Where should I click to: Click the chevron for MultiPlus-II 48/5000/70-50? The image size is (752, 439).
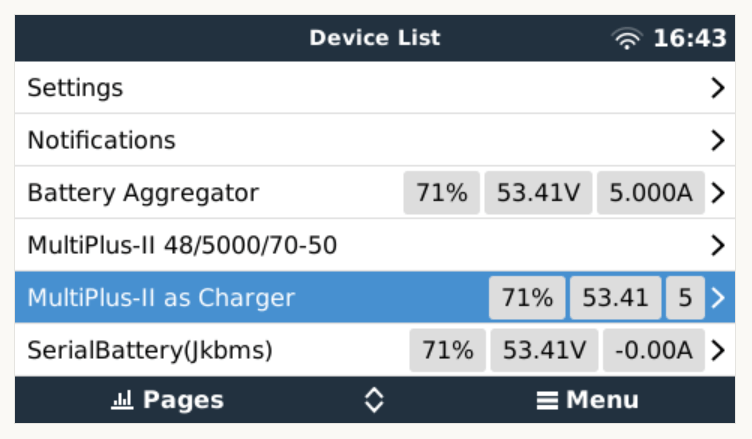coord(717,245)
